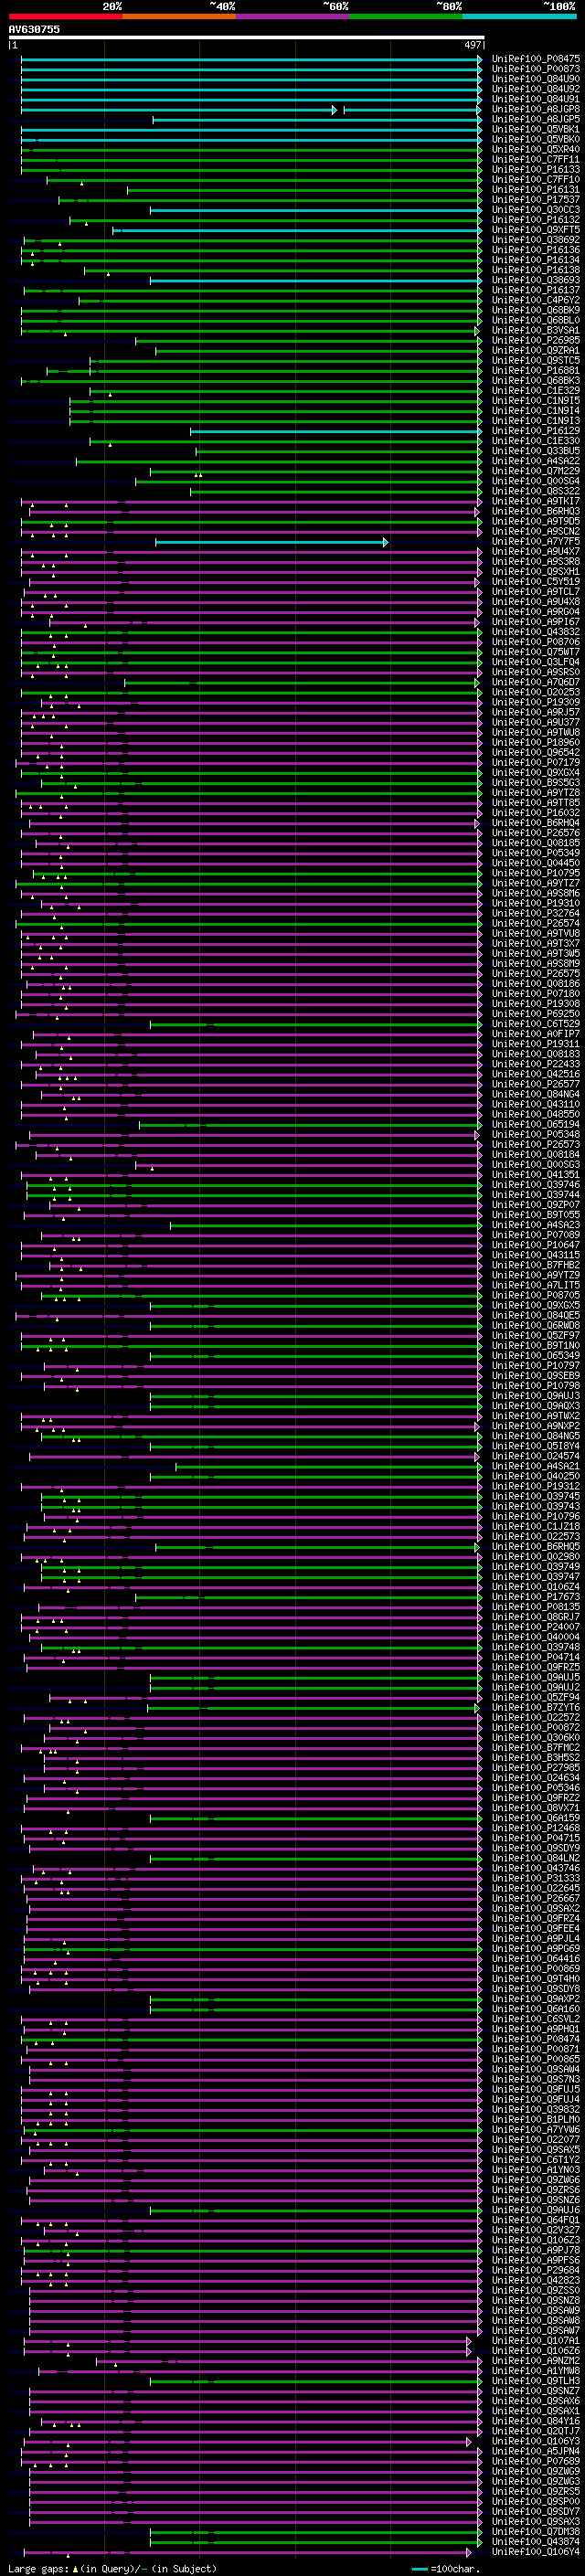Select hit UniRef100_B9S5G3
Screen dimensions: 585x2576
point(536,783)
